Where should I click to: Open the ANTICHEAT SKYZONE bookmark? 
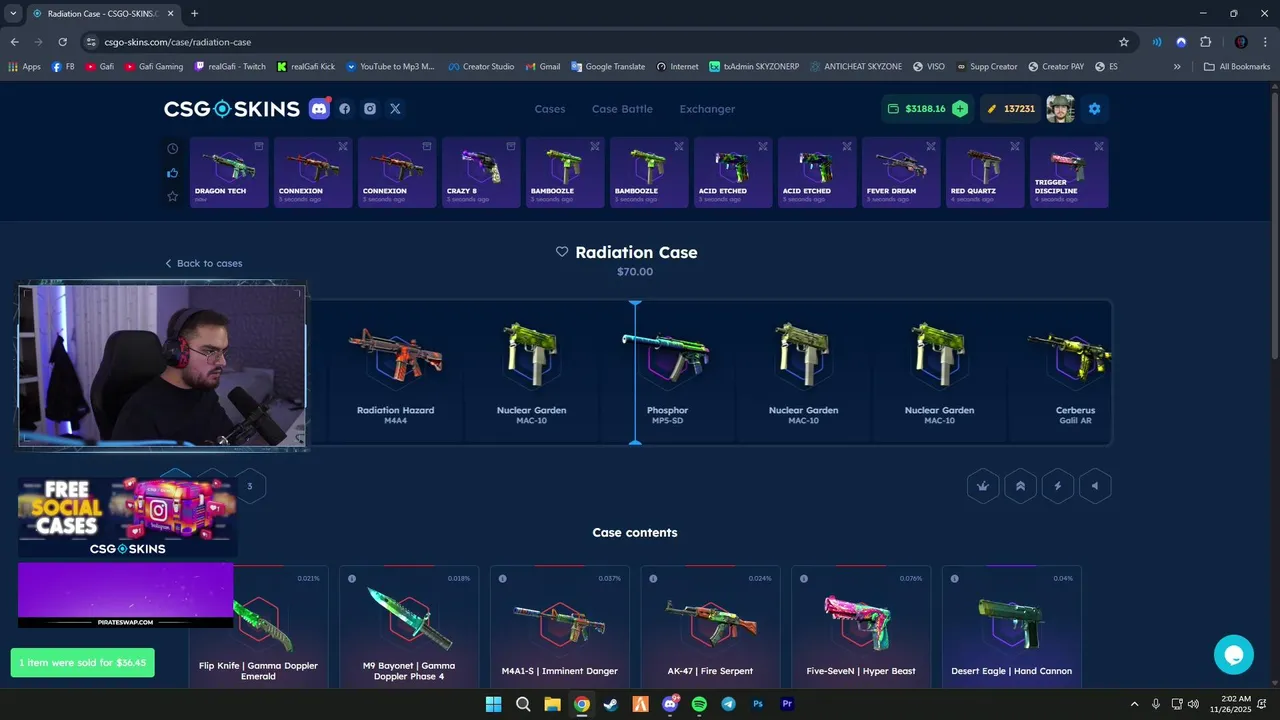[x=855, y=67]
